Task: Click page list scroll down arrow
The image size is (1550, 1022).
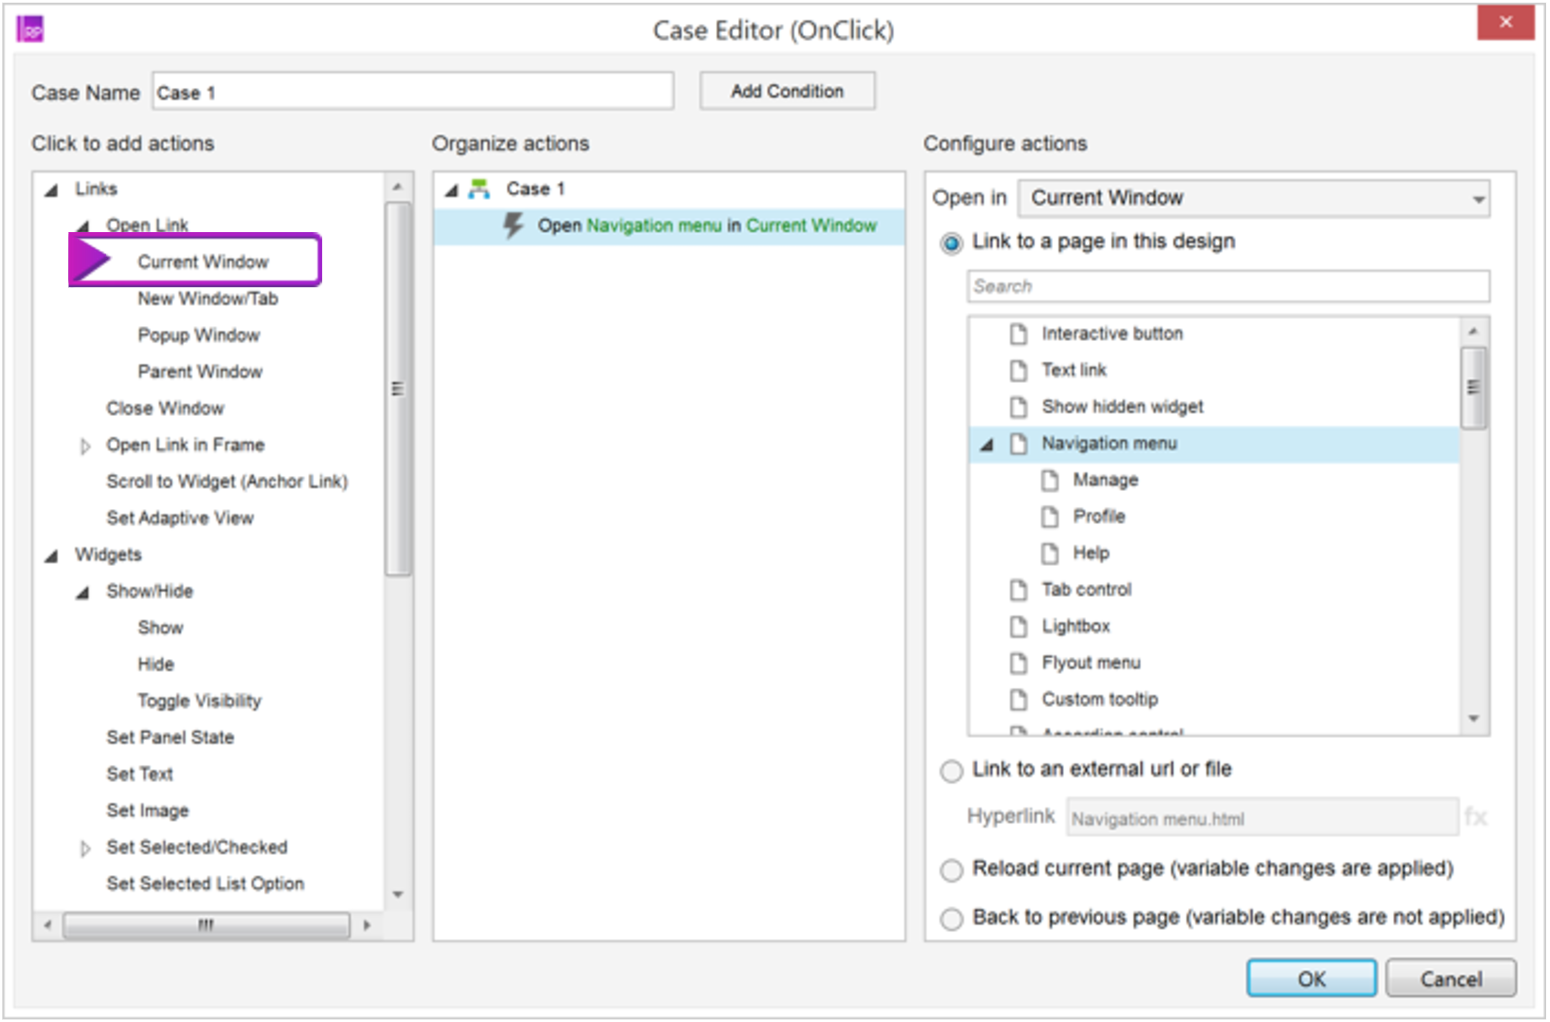Action: click(x=1473, y=719)
